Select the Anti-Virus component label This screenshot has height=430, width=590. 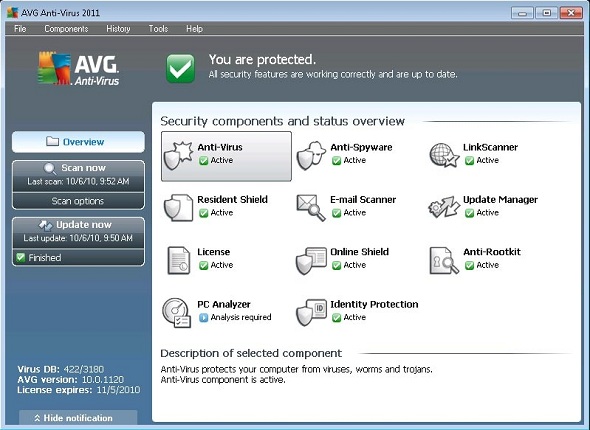[x=220, y=147]
